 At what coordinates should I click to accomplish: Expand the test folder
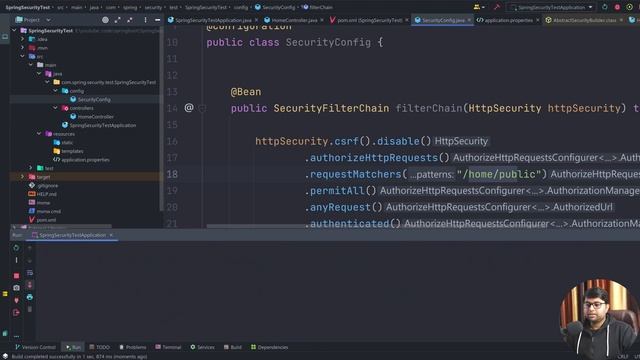[x=31, y=168]
